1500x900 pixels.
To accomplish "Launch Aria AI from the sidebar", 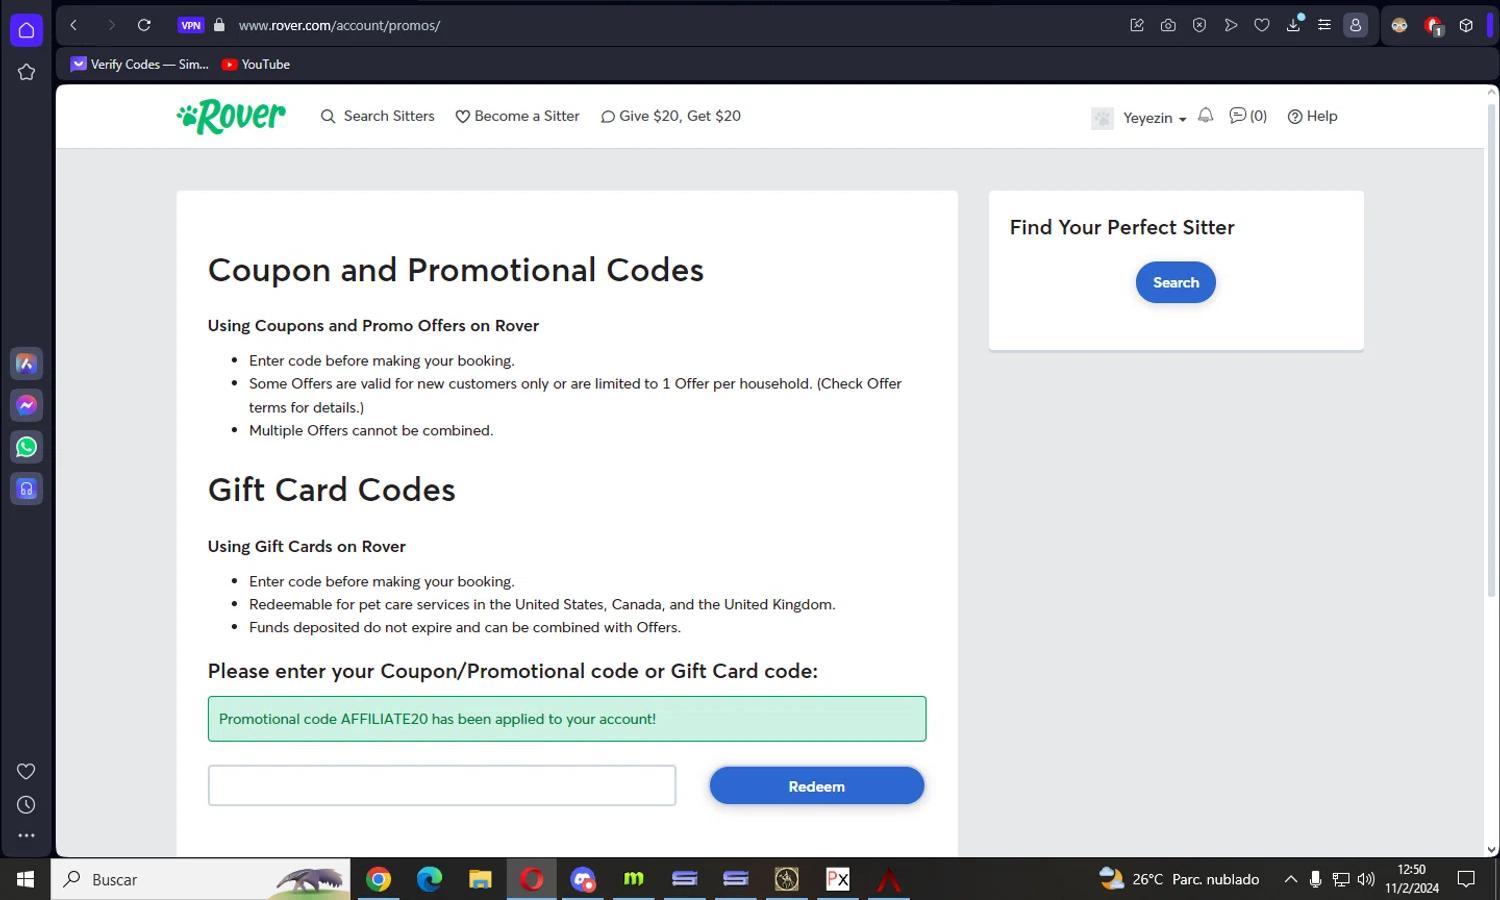I will [x=27, y=364].
